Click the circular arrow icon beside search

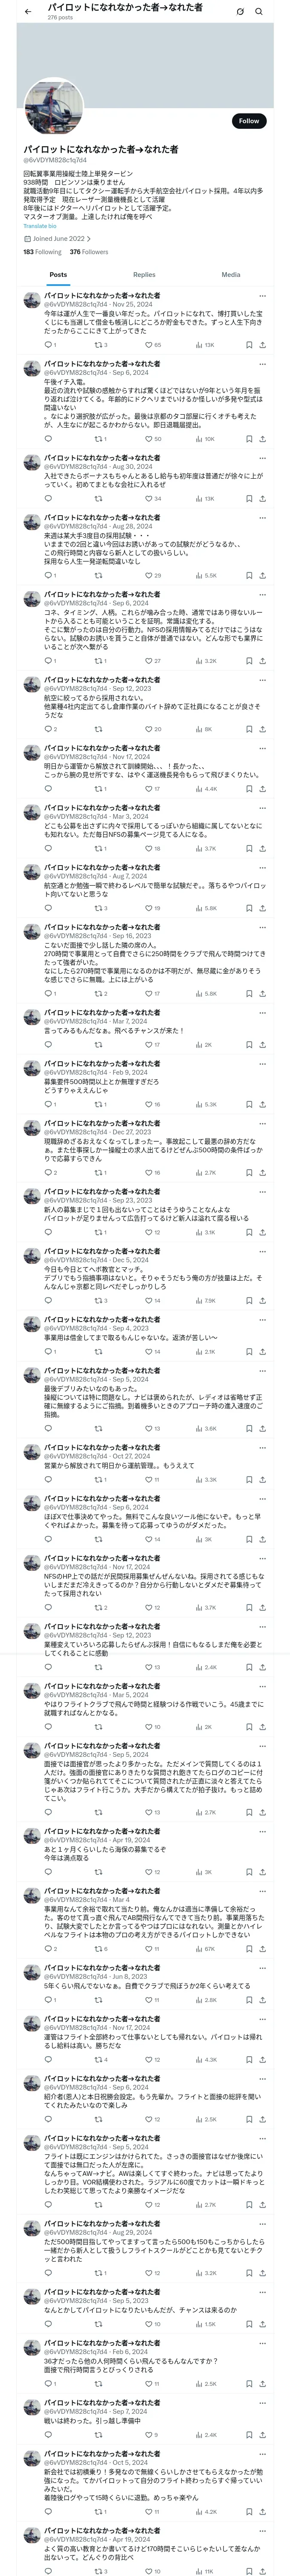click(x=240, y=12)
